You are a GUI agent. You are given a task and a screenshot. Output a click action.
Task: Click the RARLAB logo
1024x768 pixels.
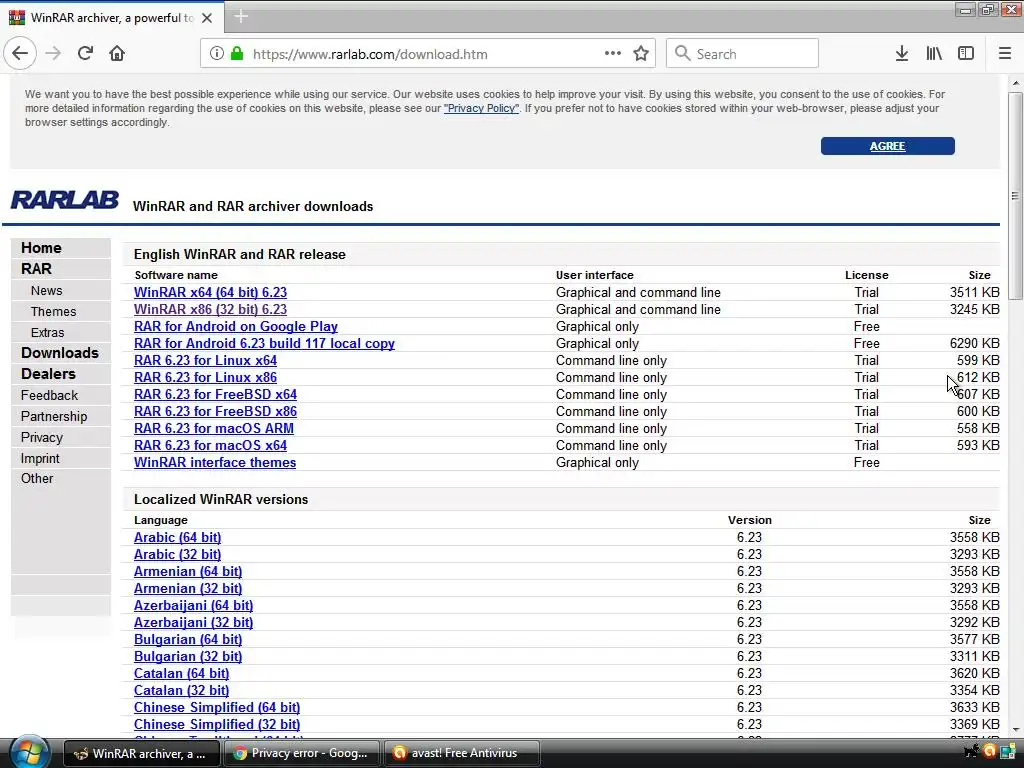coord(65,200)
